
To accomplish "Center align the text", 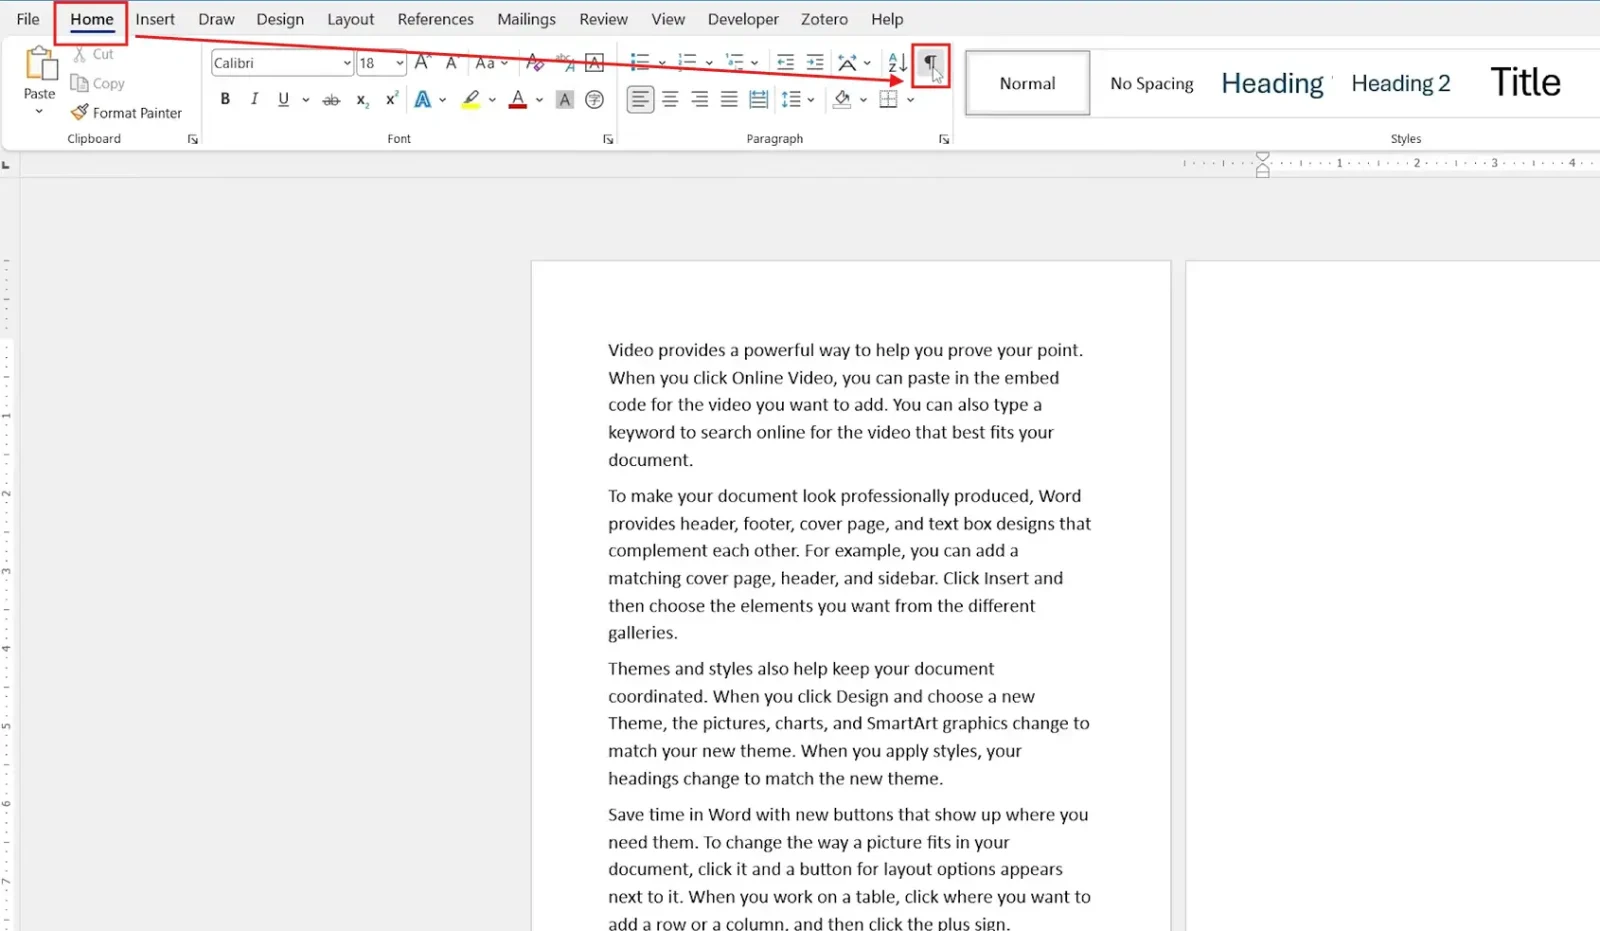I will coord(670,99).
